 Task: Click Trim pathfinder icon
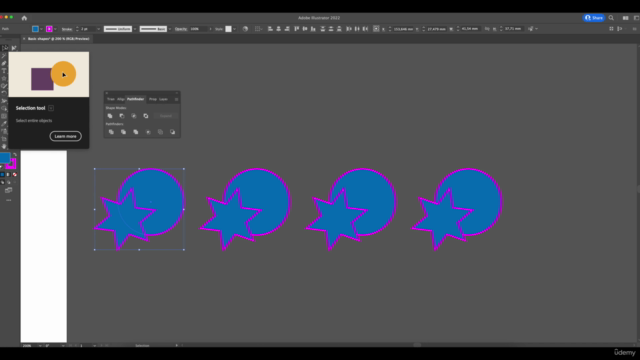(x=123, y=132)
